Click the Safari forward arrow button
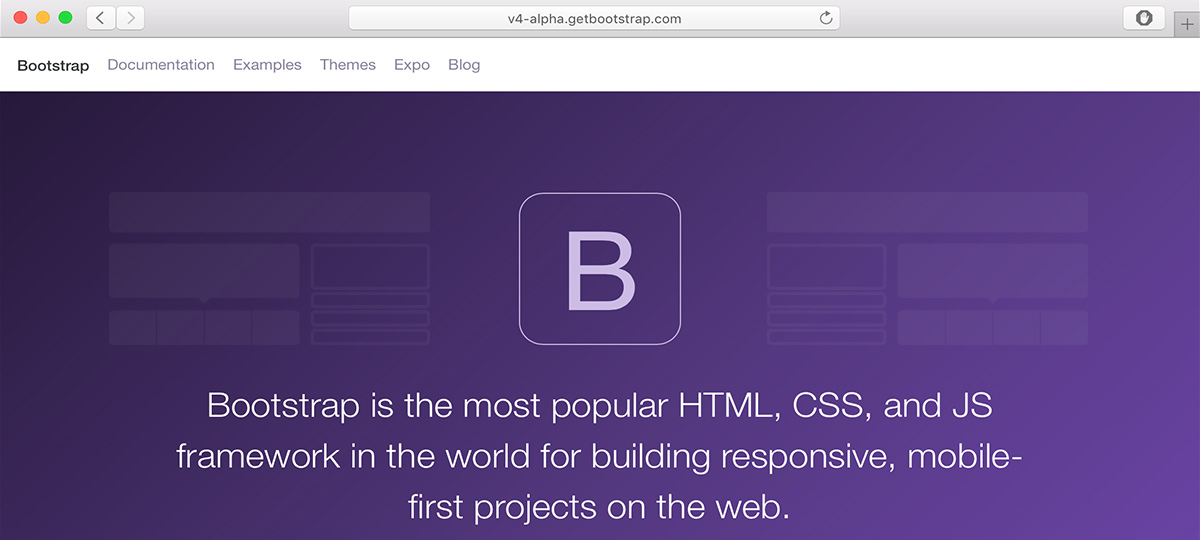This screenshot has width=1200, height=540. click(131, 18)
